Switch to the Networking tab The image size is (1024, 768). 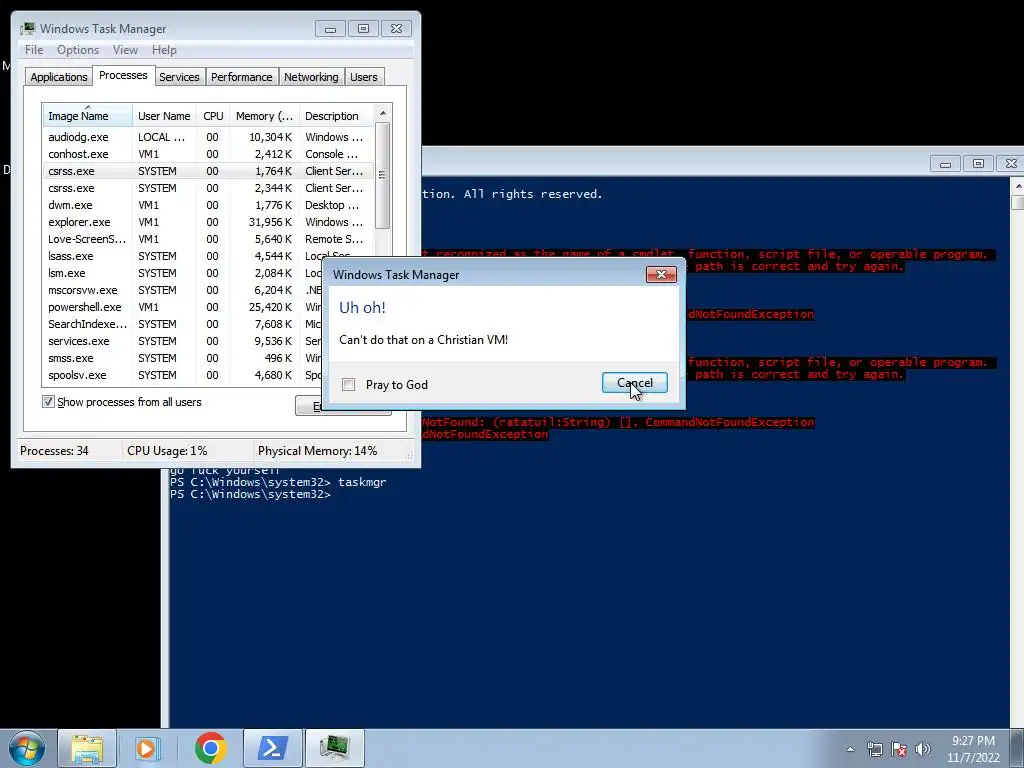[x=311, y=77]
